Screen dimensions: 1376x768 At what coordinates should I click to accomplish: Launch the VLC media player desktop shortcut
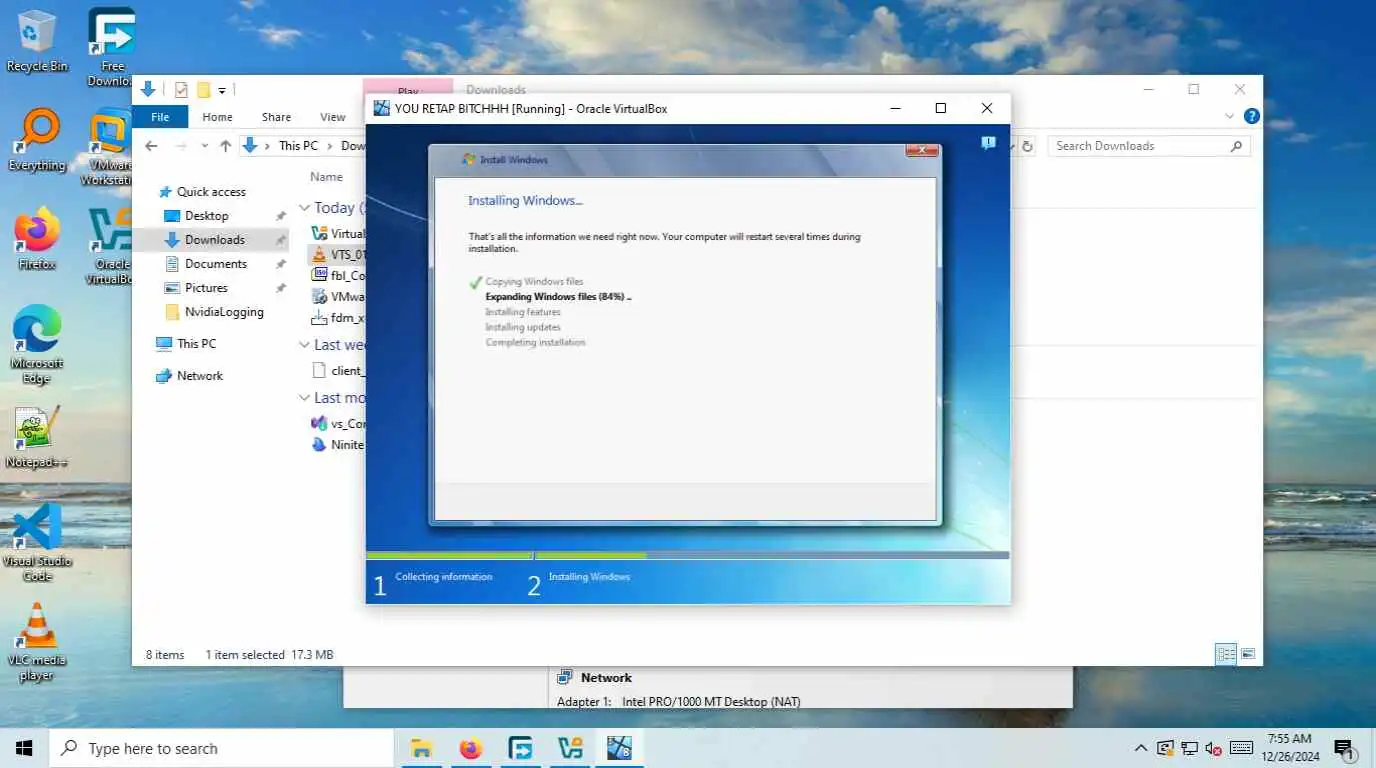click(x=37, y=641)
